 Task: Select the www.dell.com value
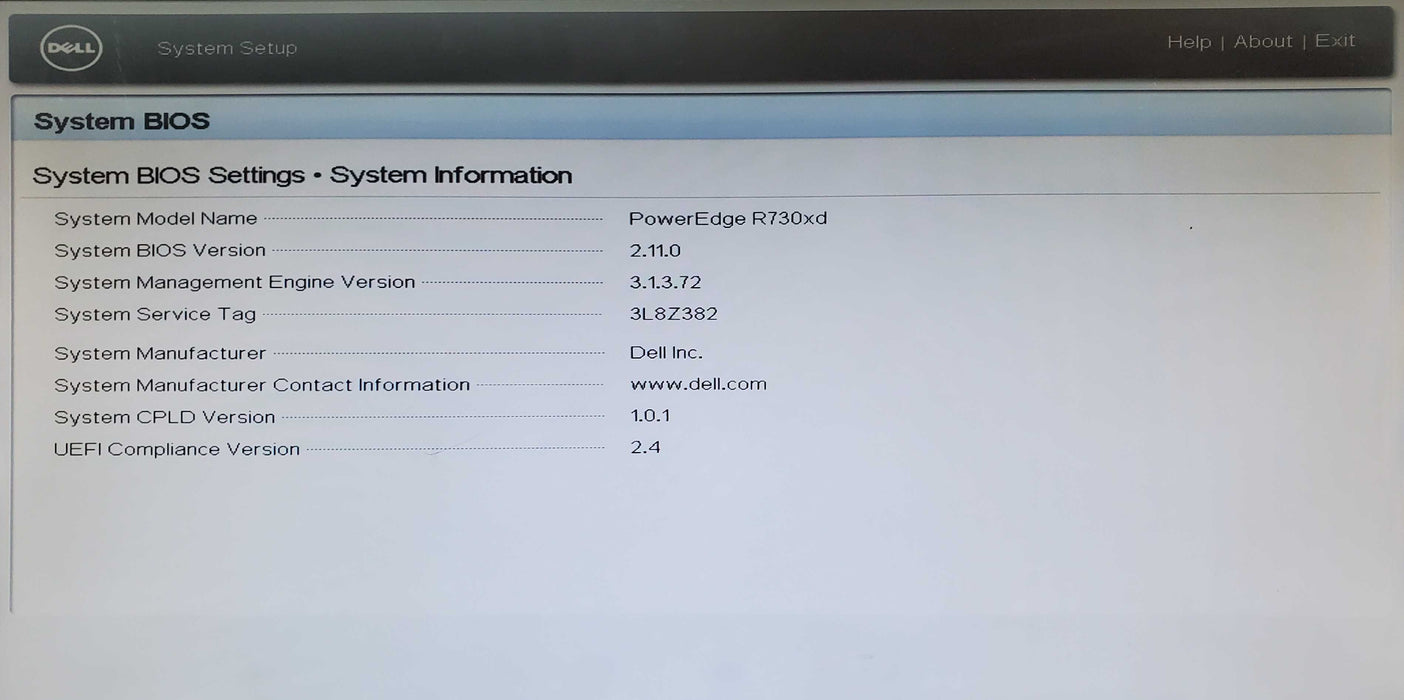pyautogui.click(x=698, y=384)
